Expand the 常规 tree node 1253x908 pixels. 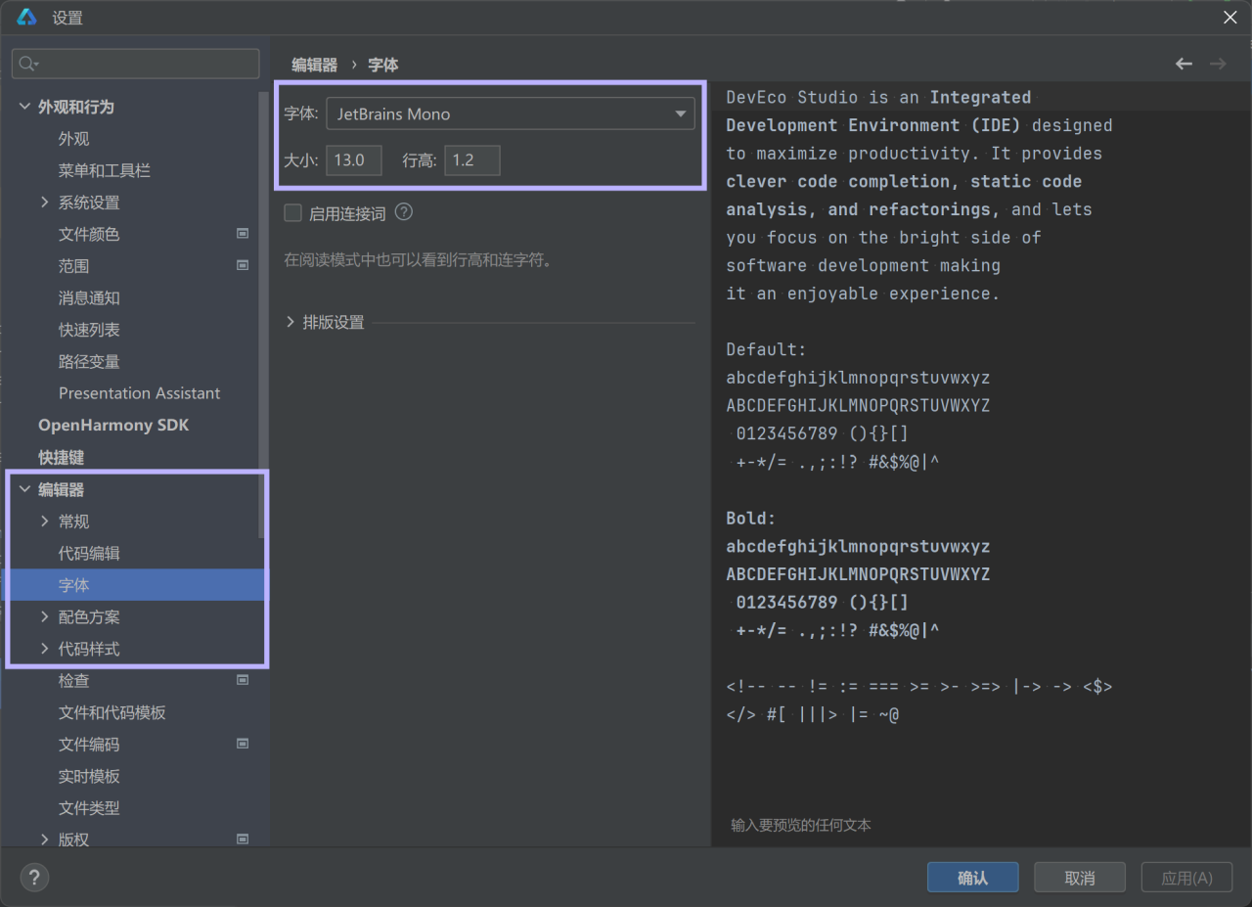(45, 521)
